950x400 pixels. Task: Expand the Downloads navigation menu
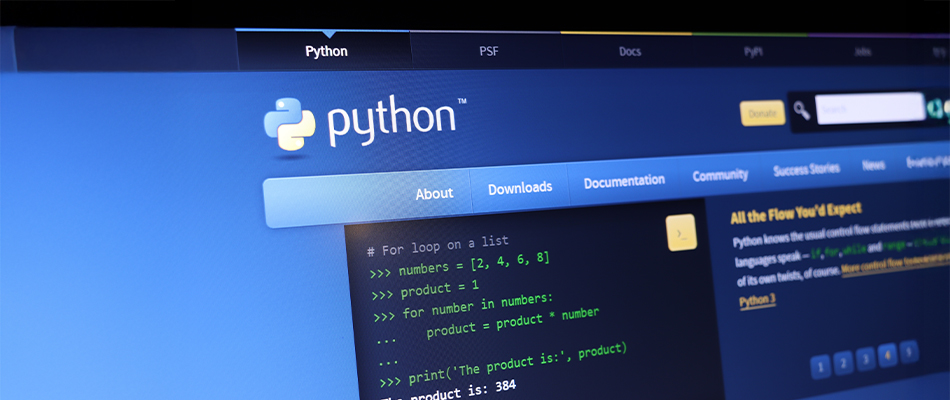tap(519, 187)
